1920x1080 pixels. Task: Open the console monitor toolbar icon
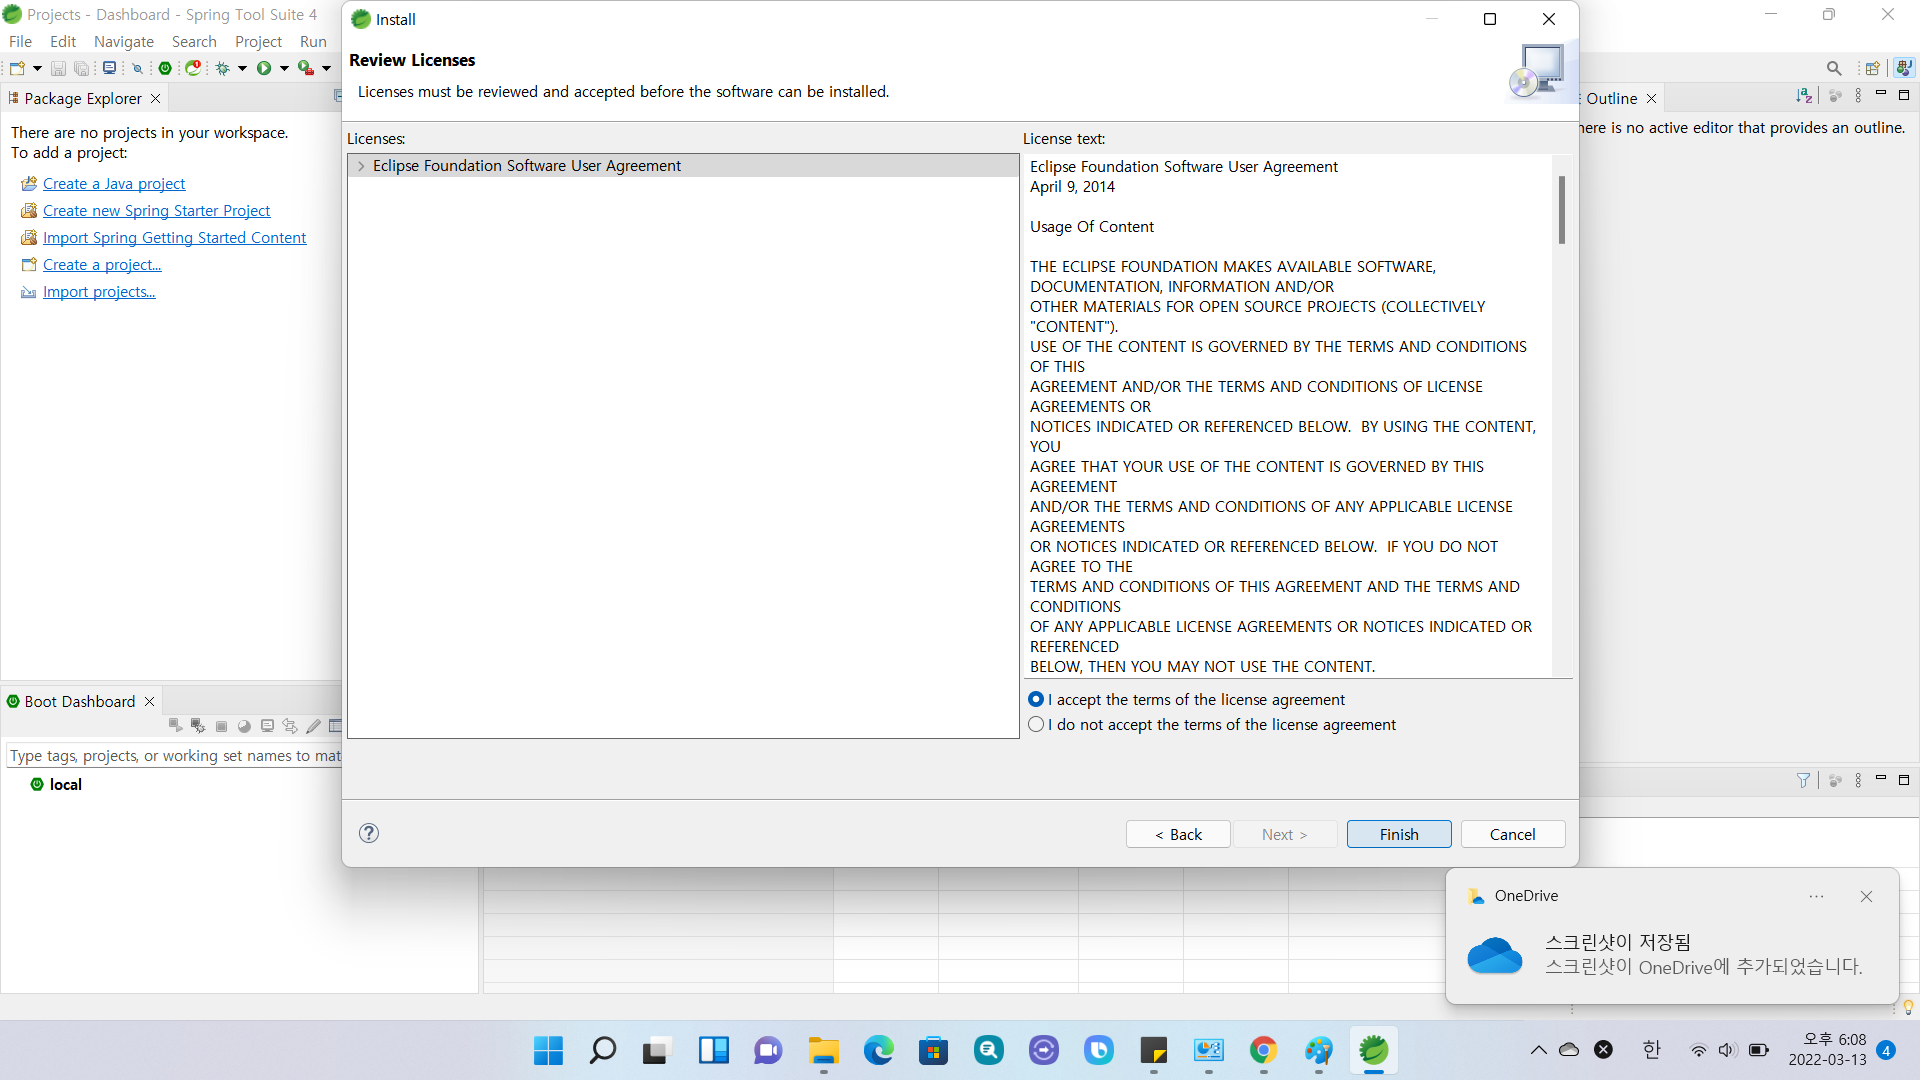(x=109, y=68)
